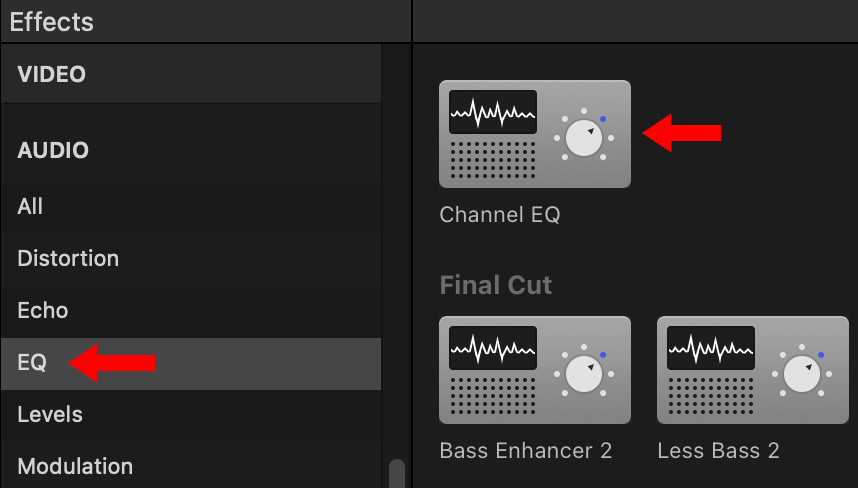Choose the Echo effects category
Viewport: 858px width, 488px height.
(x=191, y=311)
